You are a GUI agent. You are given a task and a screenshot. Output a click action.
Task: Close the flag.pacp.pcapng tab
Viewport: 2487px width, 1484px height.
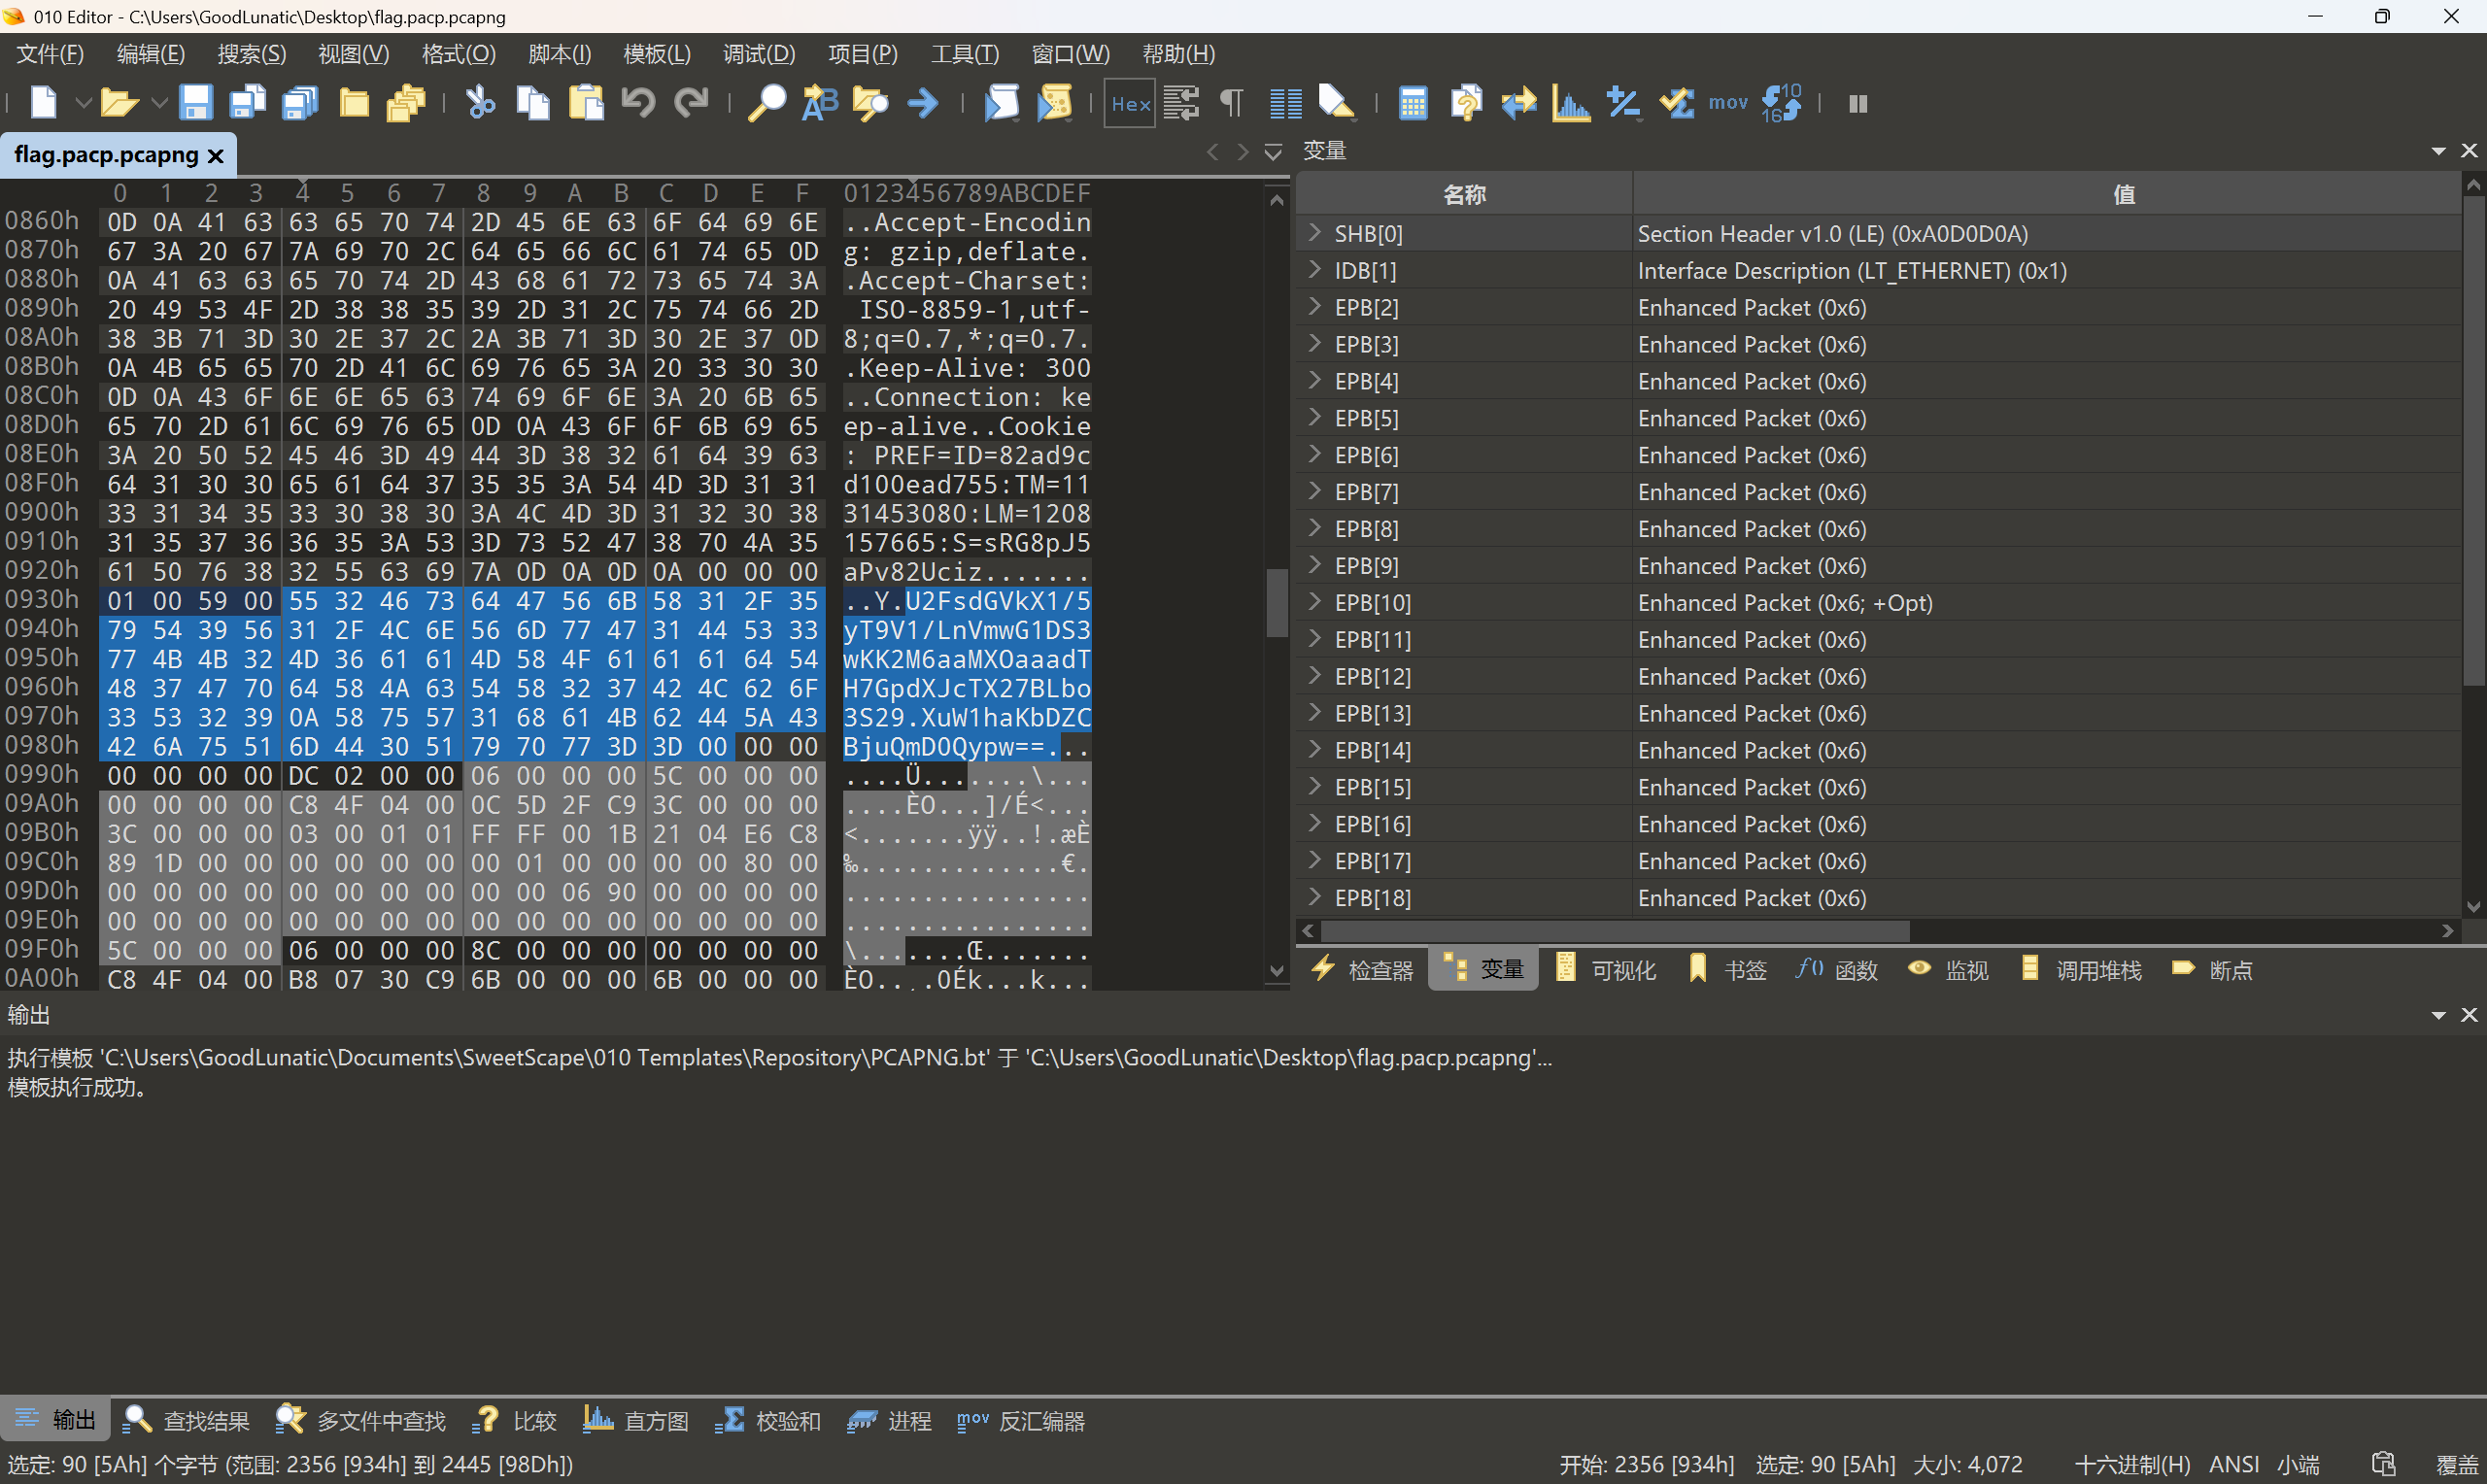215,156
